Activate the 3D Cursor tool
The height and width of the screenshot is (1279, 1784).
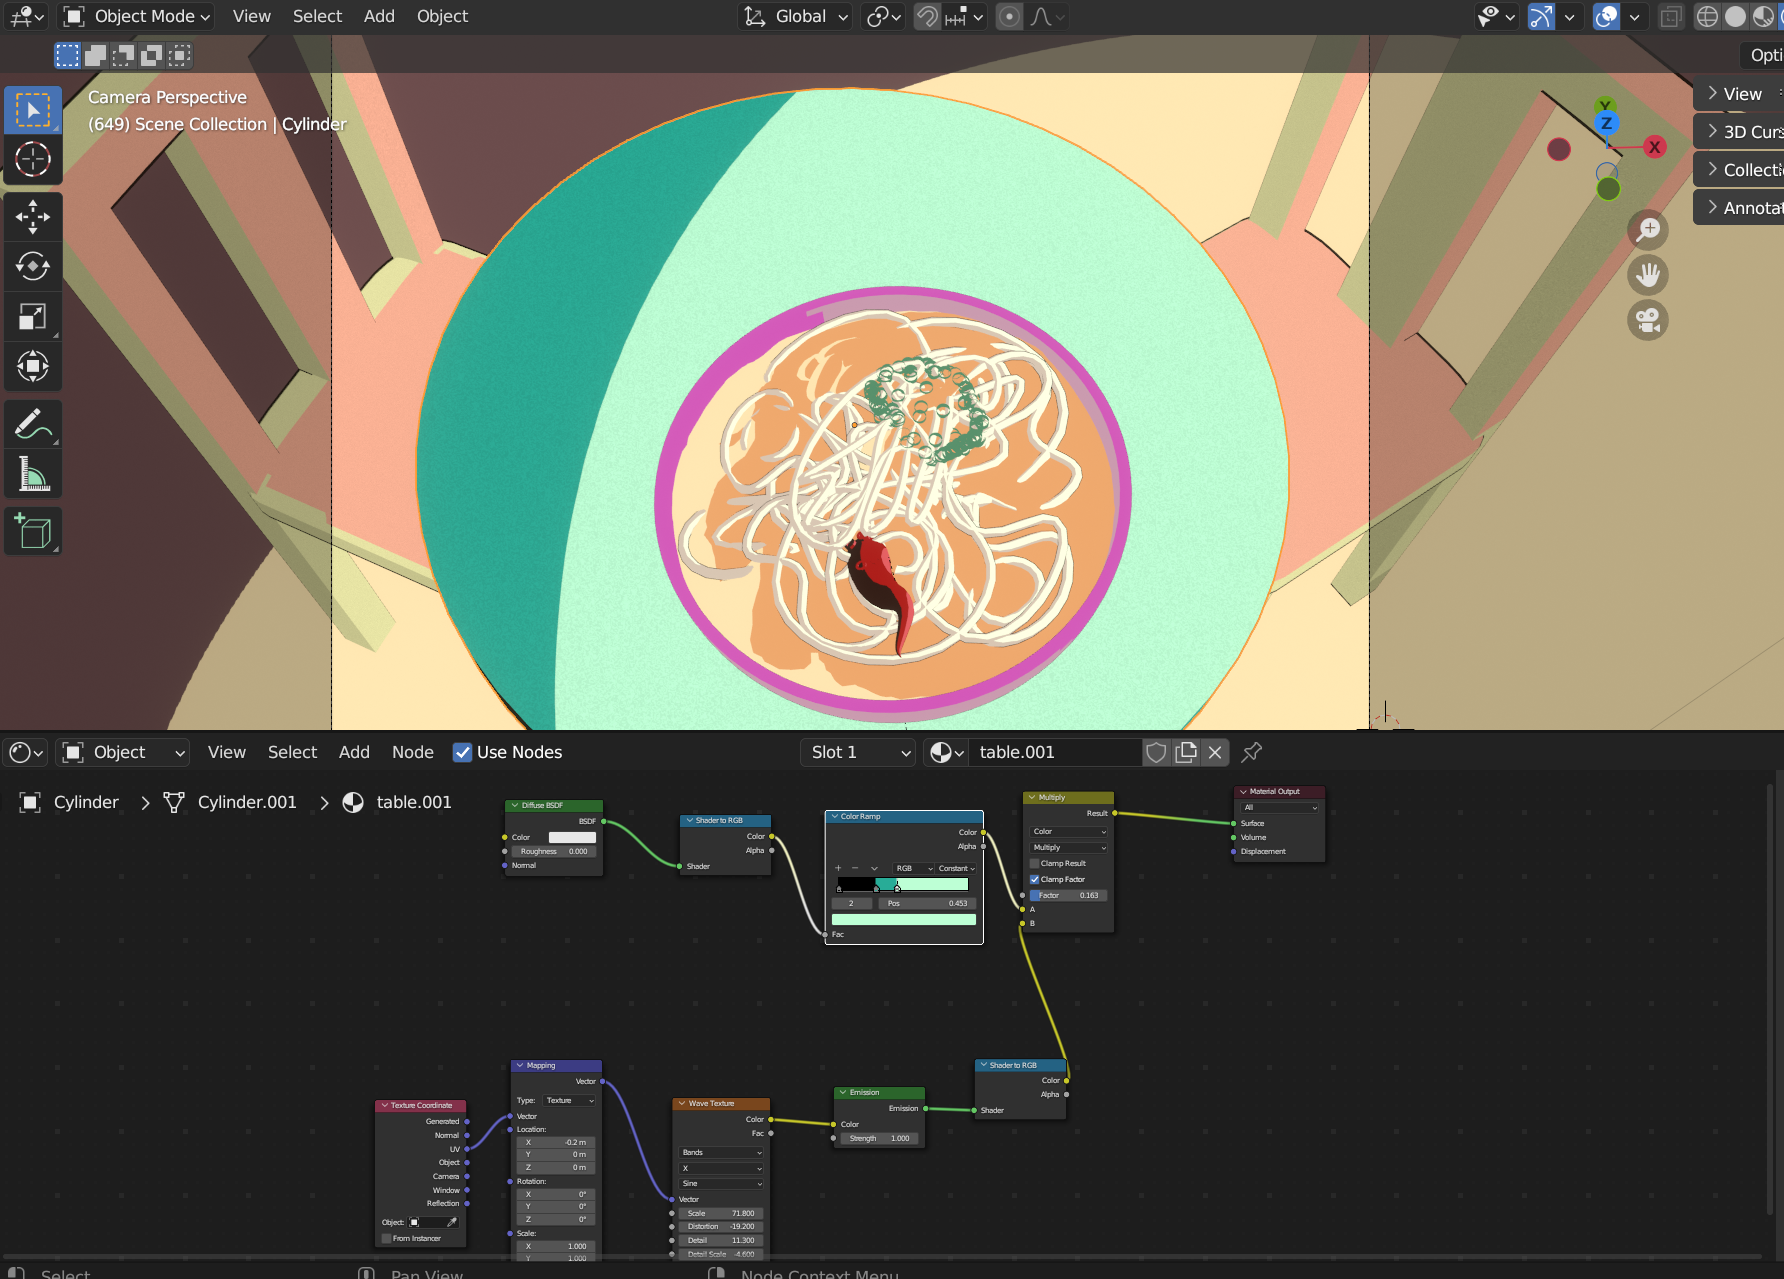coord(33,160)
